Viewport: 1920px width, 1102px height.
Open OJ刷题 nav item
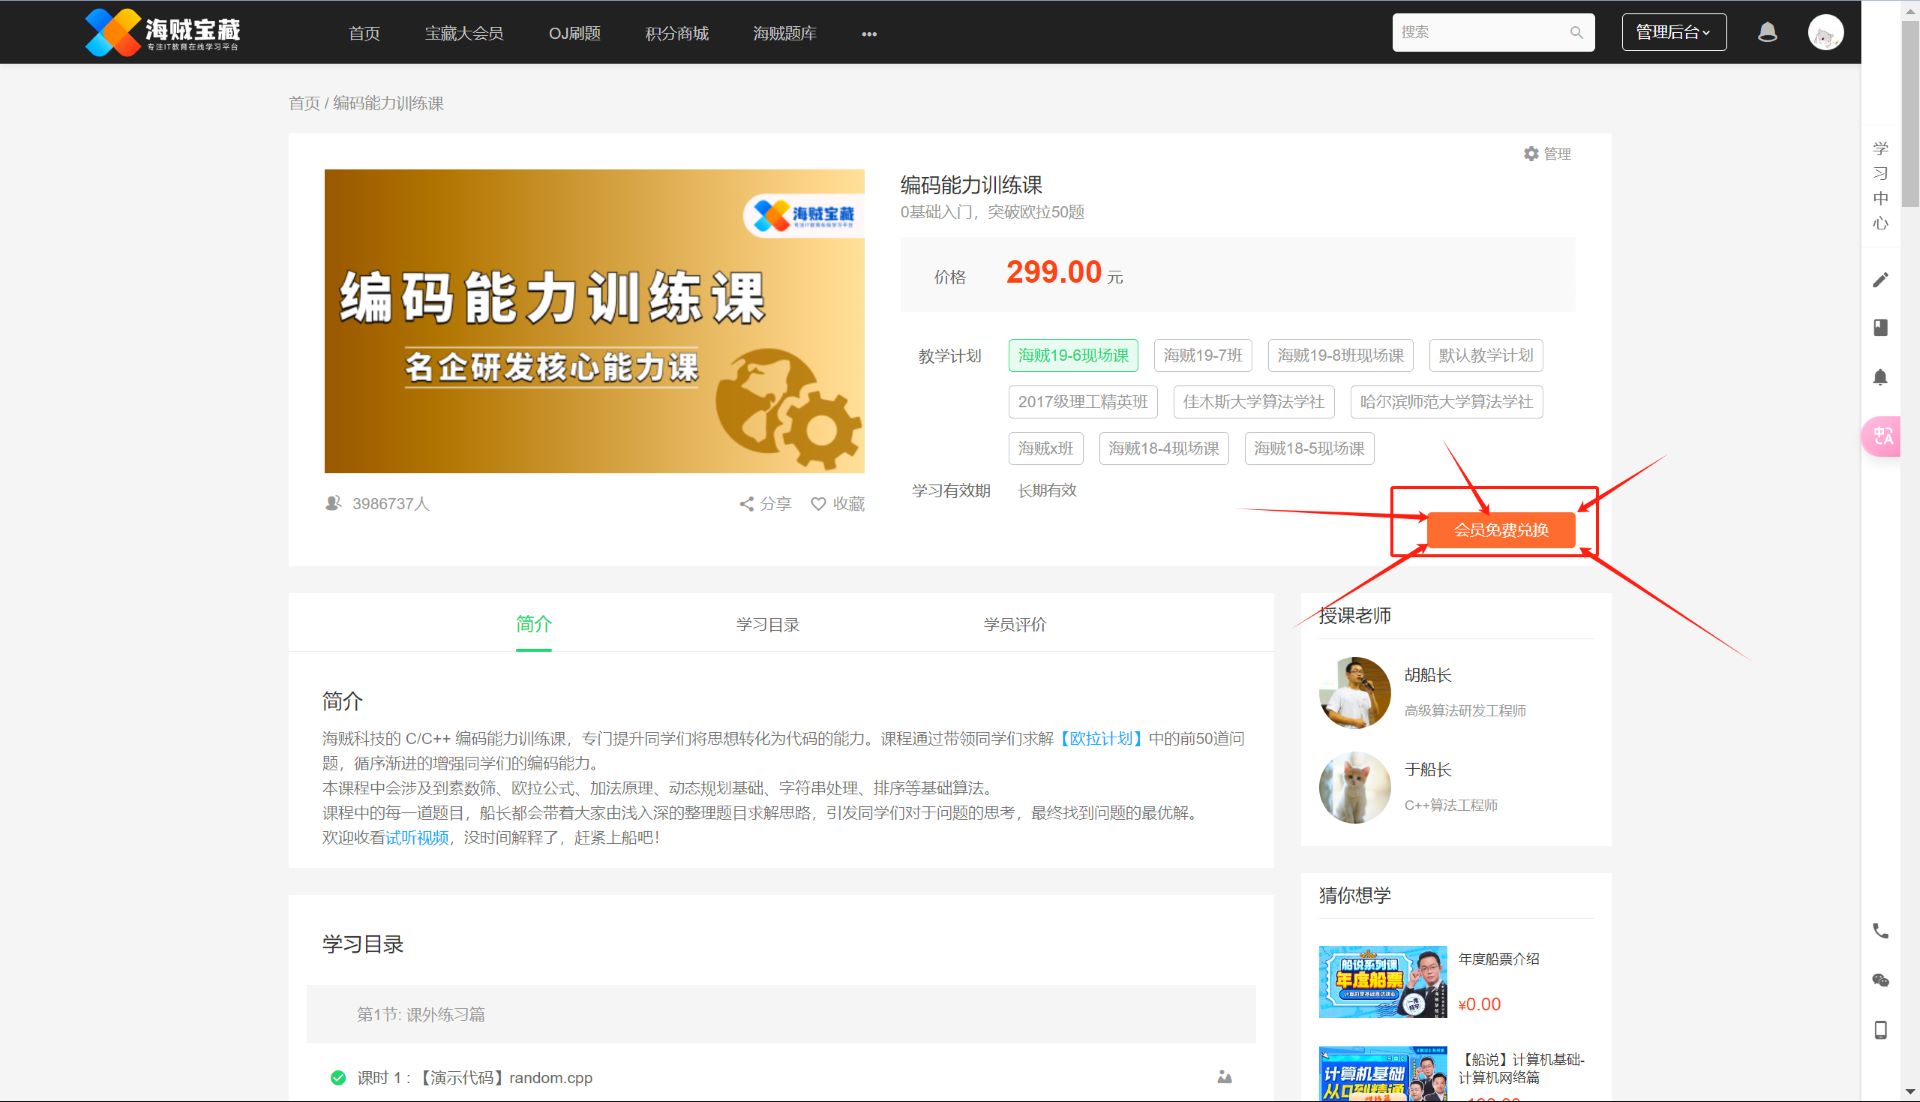pyautogui.click(x=574, y=33)
